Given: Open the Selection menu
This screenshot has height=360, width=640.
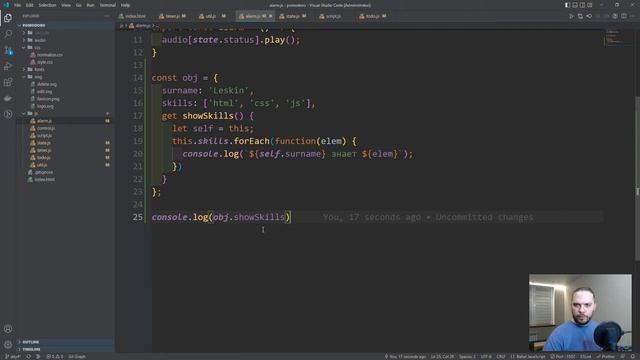Looking at the screenshot, I should click(x=47, y=5).
